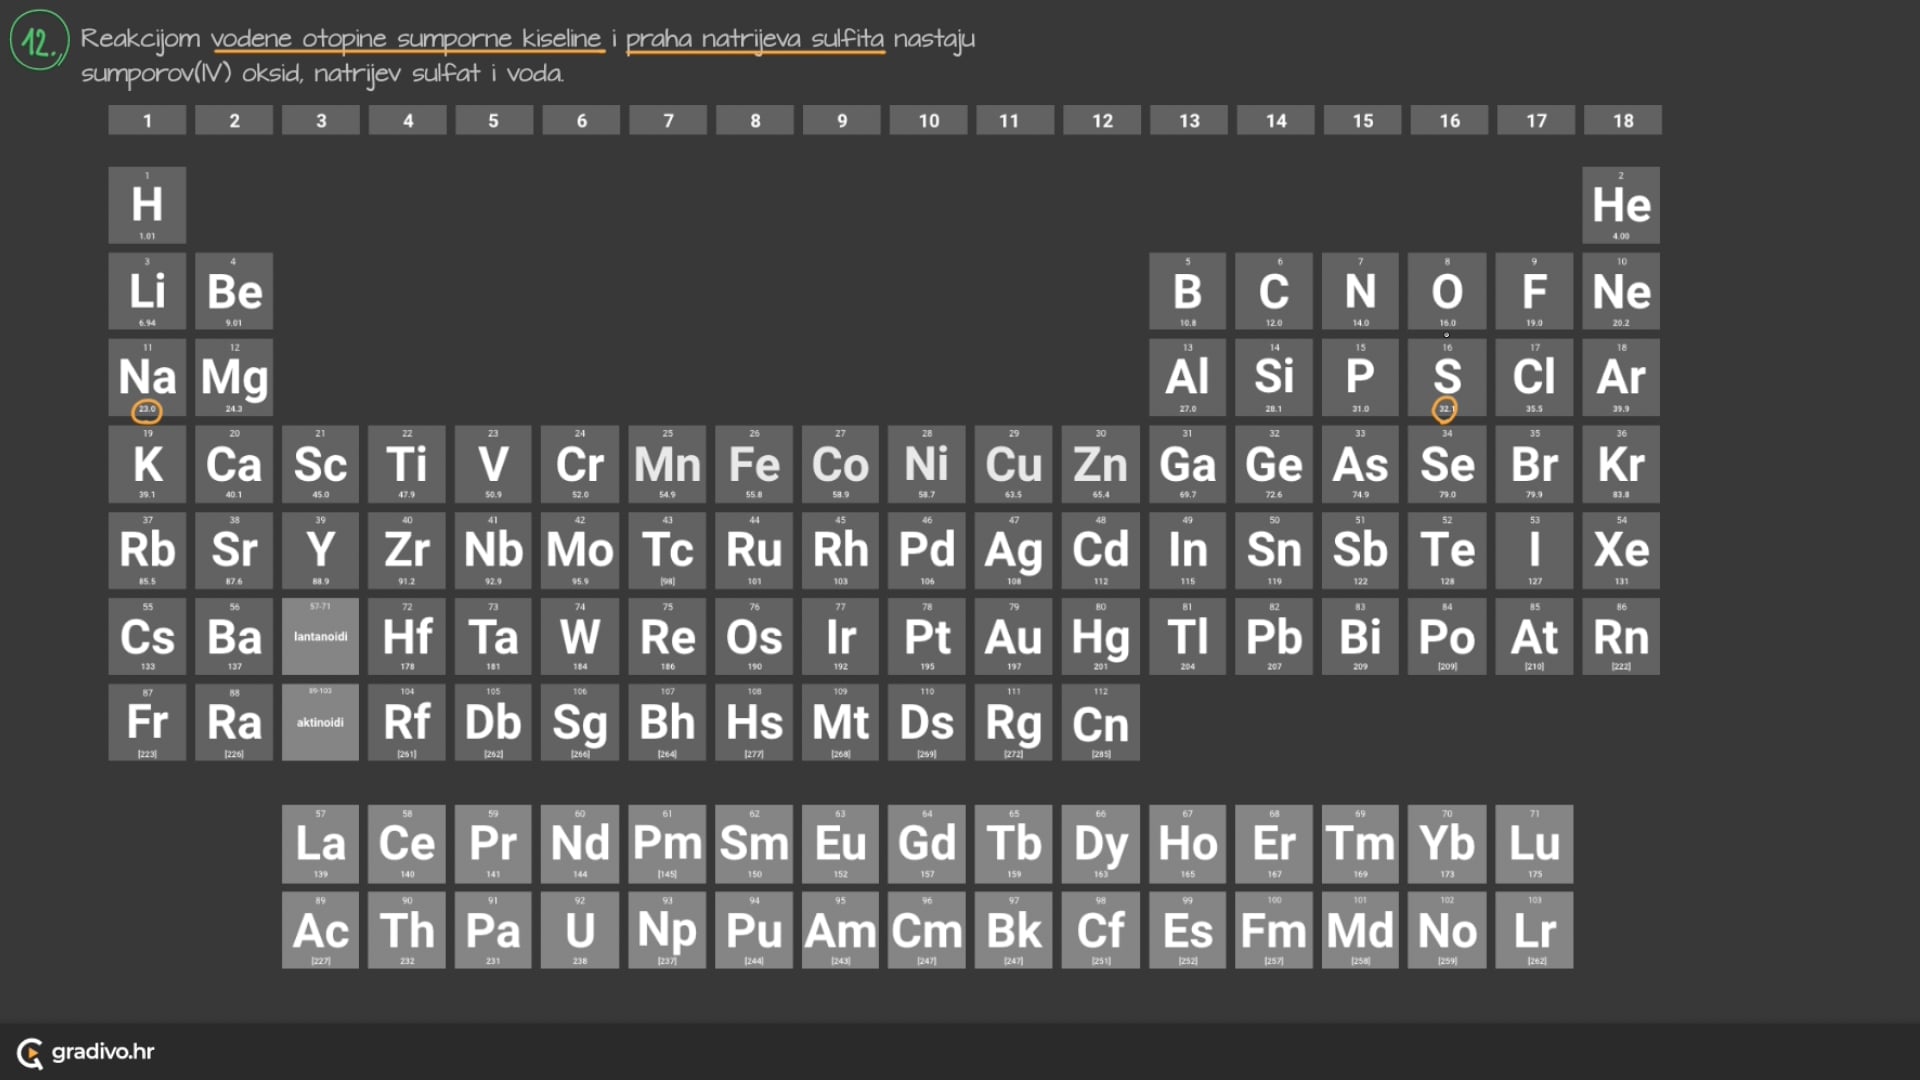Click the lawrencium (Lr) element tile
The width and height of the screenshot is (1920, 1080).
tap(1534, 931)
